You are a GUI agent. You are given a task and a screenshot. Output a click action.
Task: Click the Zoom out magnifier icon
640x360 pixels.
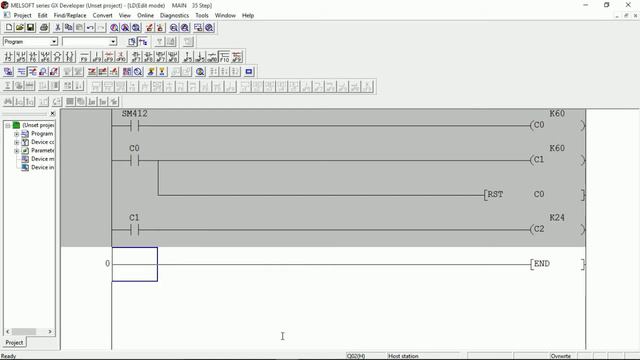click(x=174, y=28)
